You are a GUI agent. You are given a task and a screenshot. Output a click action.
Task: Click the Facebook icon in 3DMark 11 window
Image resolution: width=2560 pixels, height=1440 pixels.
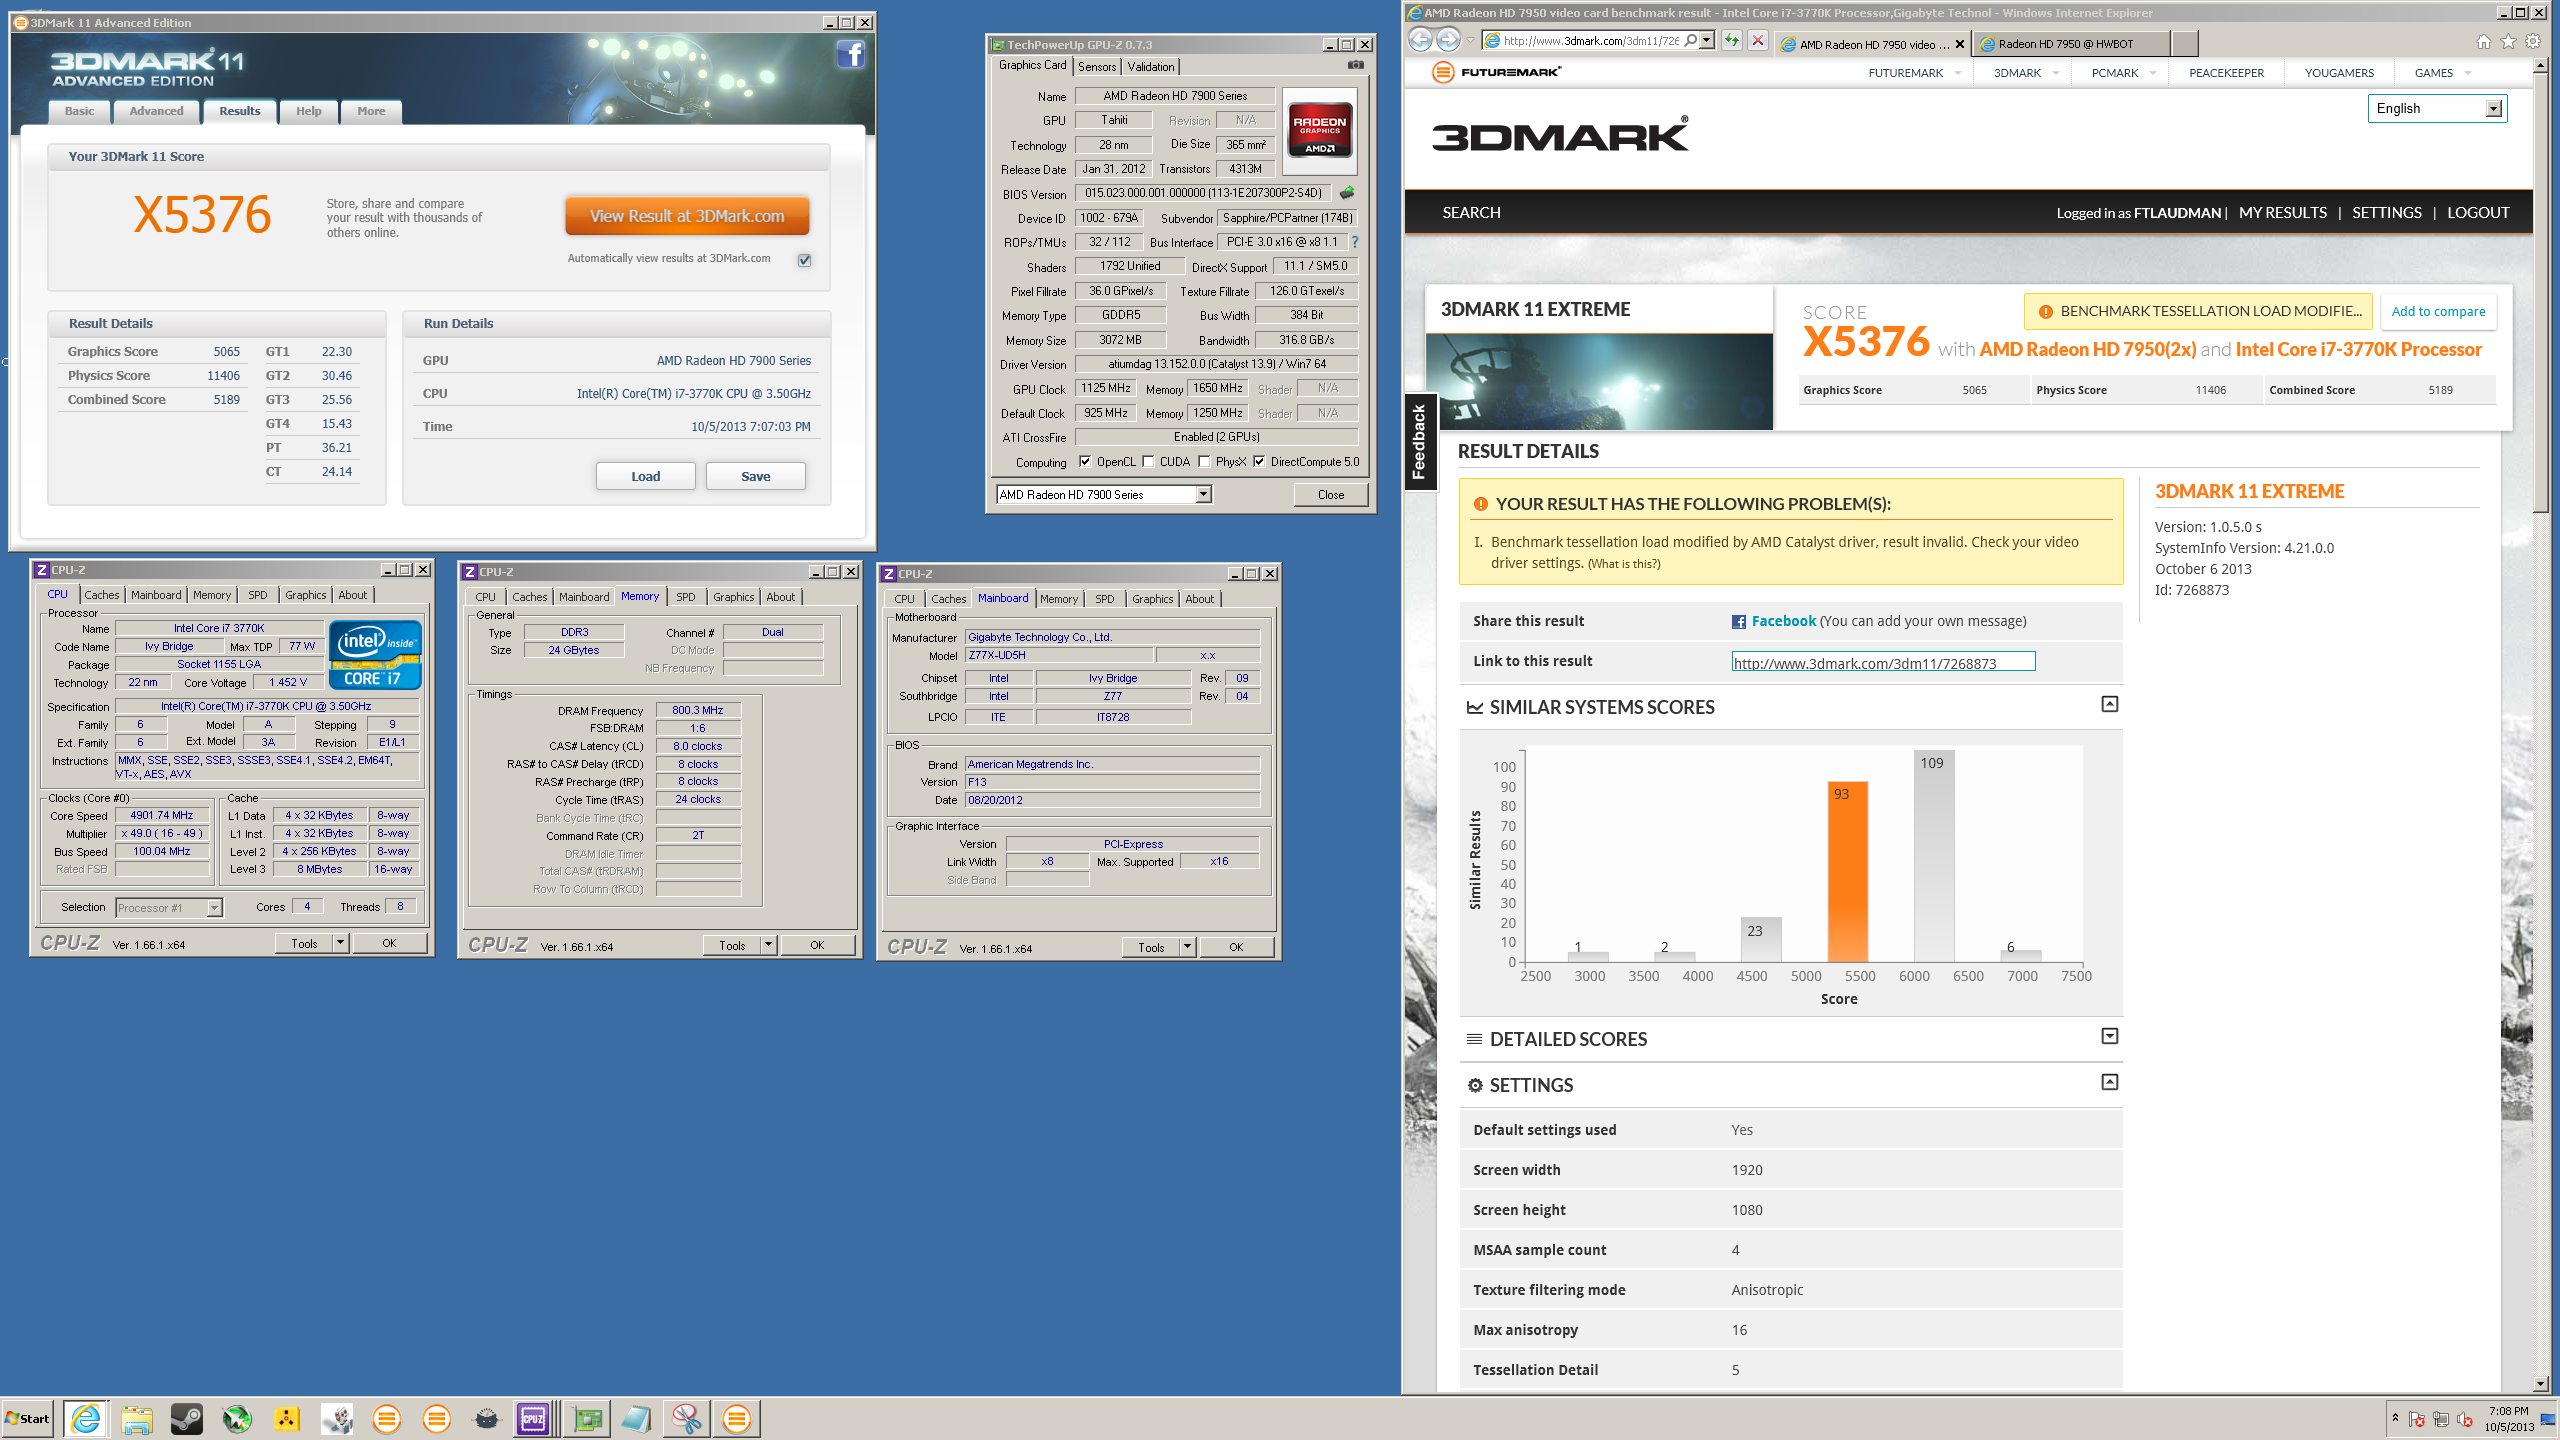(x=850, y=54)
